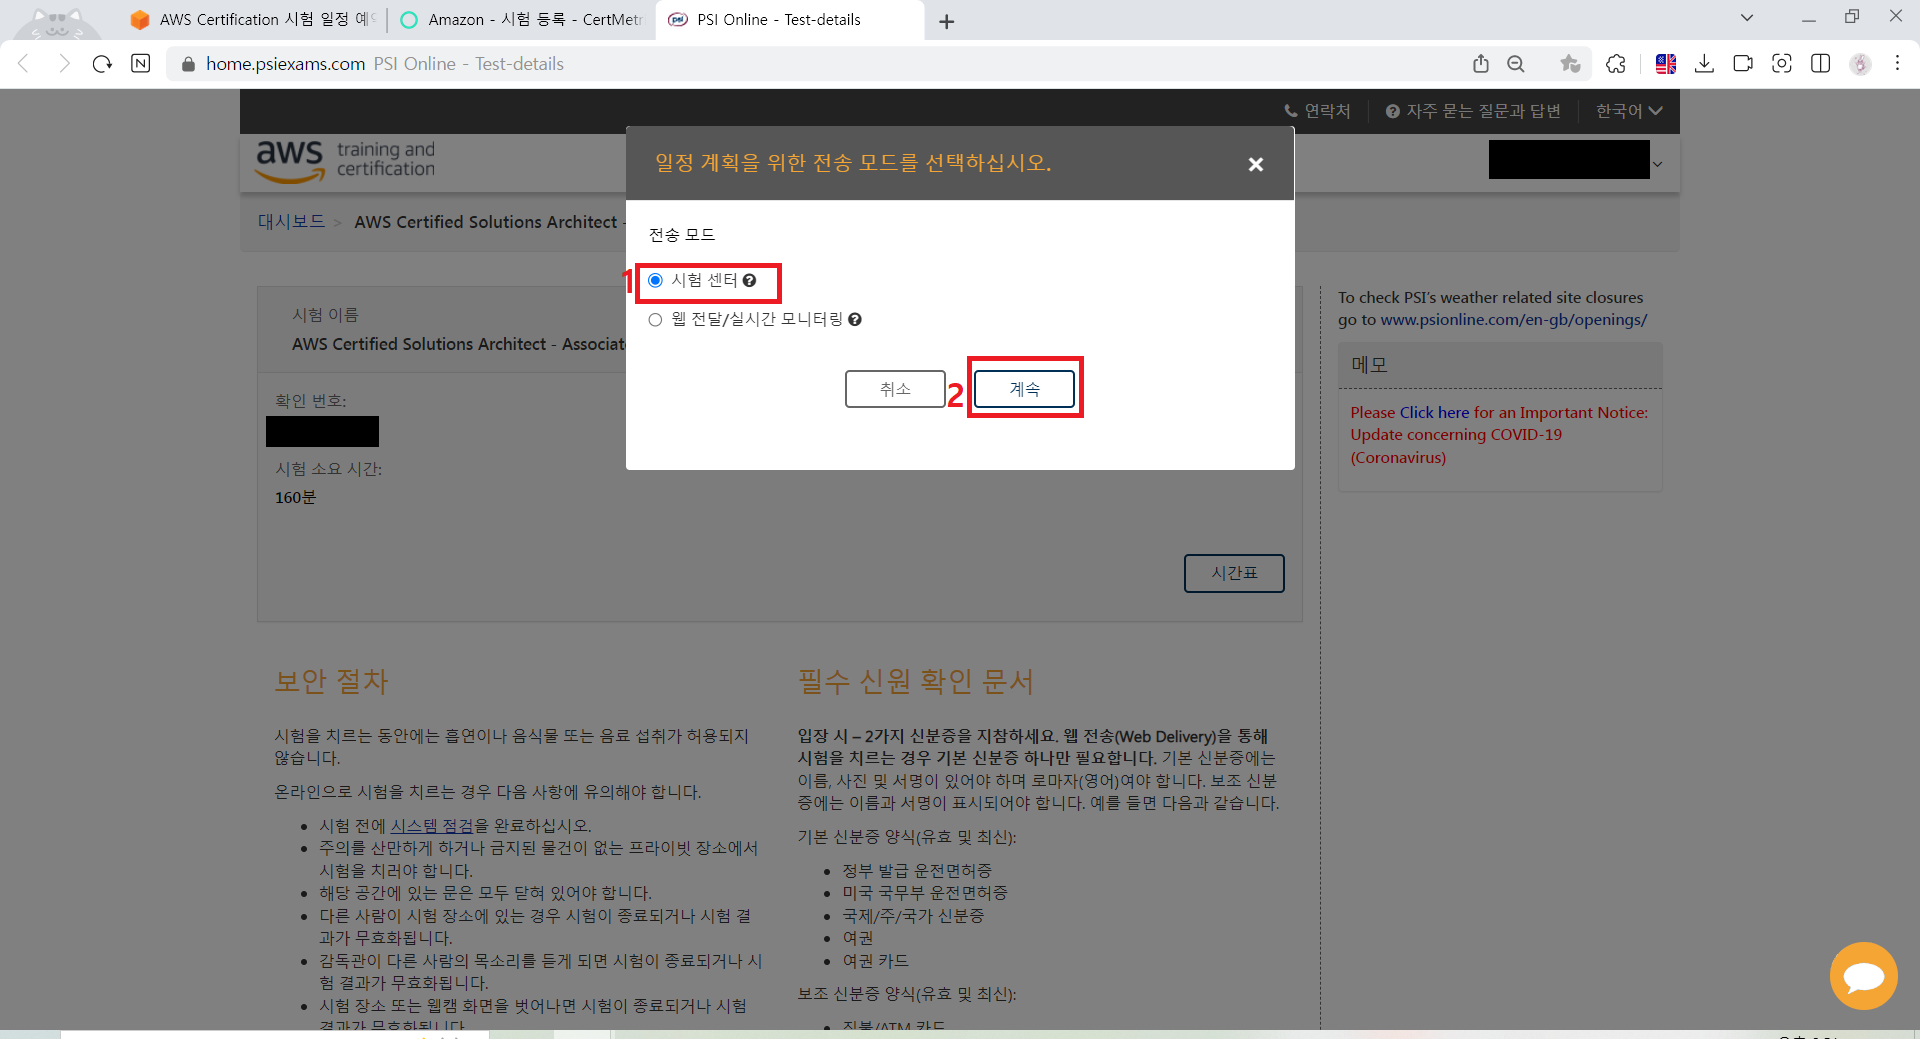This screenshot has width=1920, height=1039.
Task: Open a new browser tab
Action: (x=947, y=21)
